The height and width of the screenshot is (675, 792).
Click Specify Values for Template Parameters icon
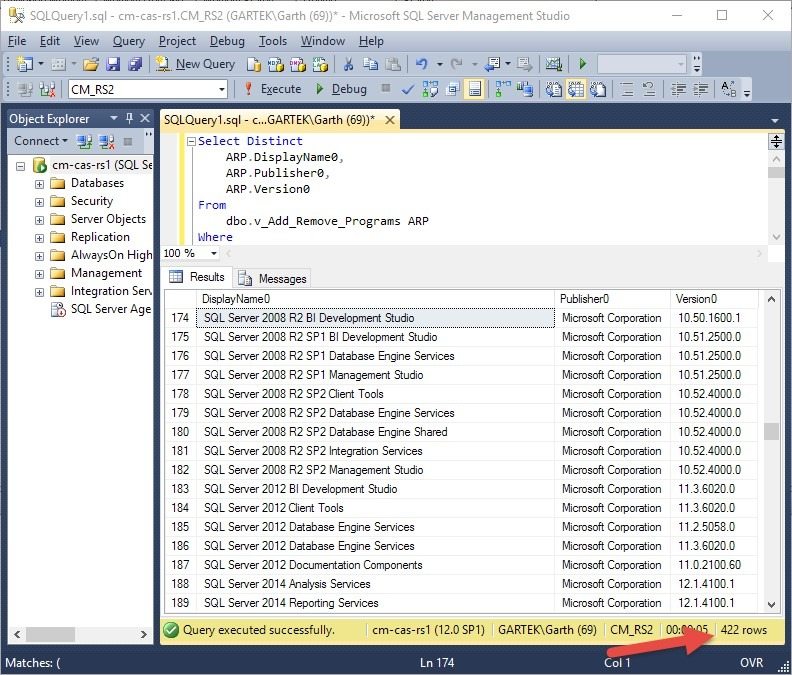[728, 90]
